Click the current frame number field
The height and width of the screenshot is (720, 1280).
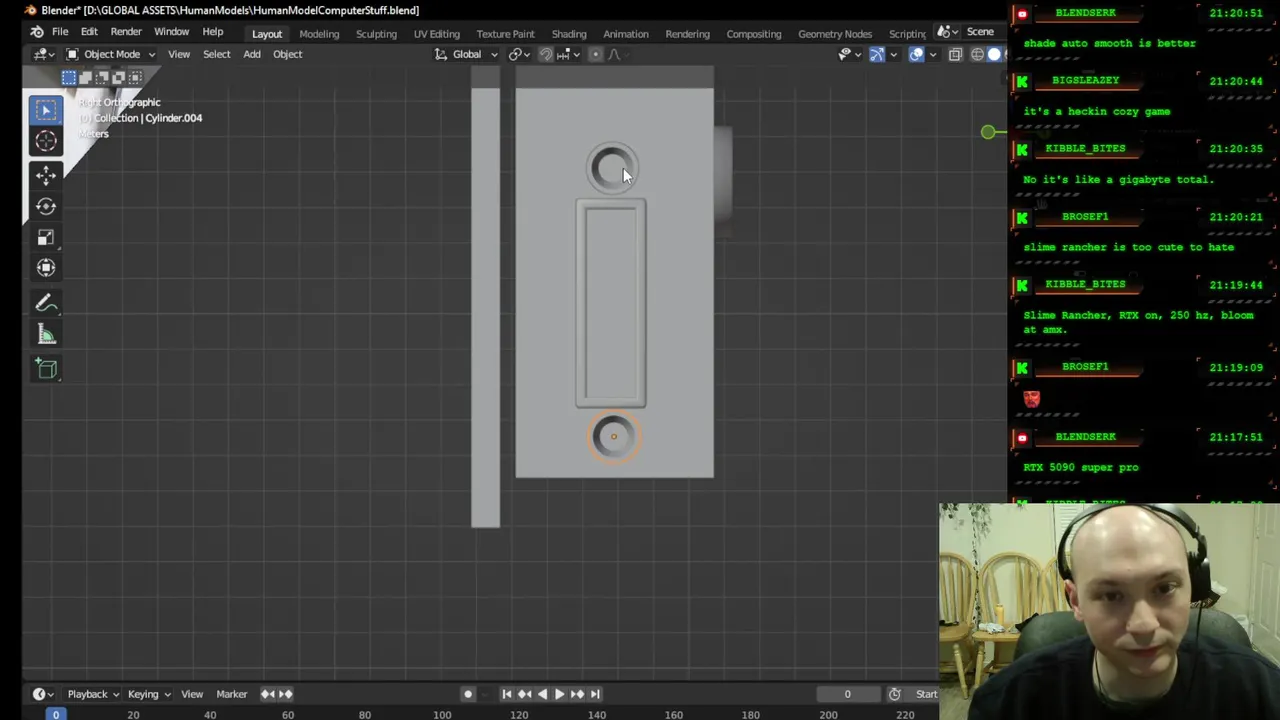tap(847, 694)
